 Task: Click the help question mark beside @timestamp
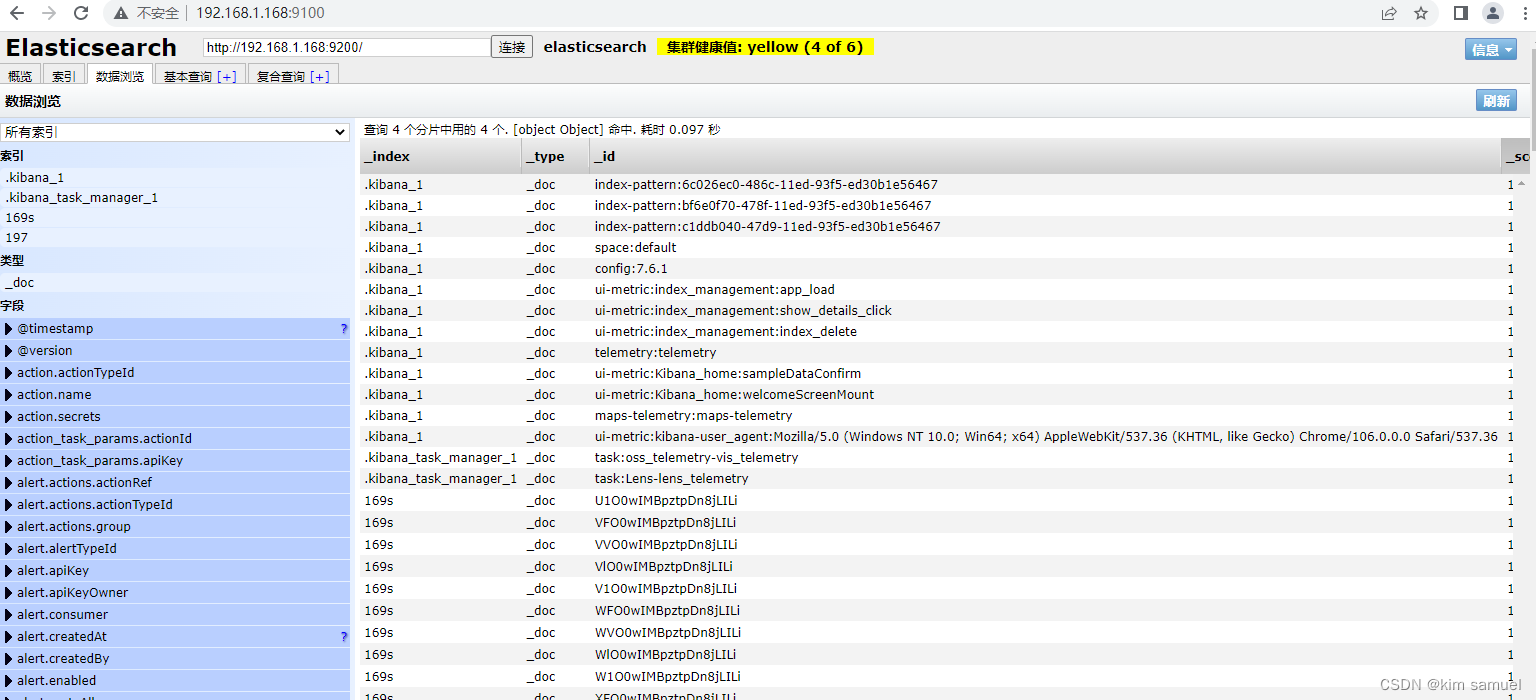point(344,329)
